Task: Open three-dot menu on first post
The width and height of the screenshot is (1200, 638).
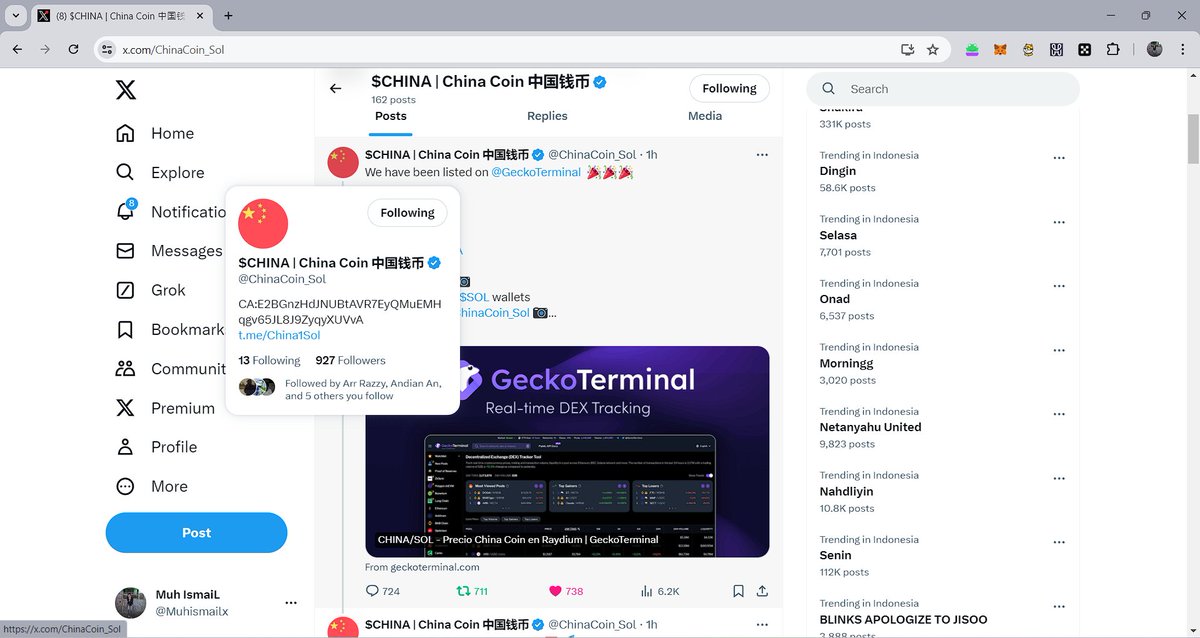Action: coord(762,154)
